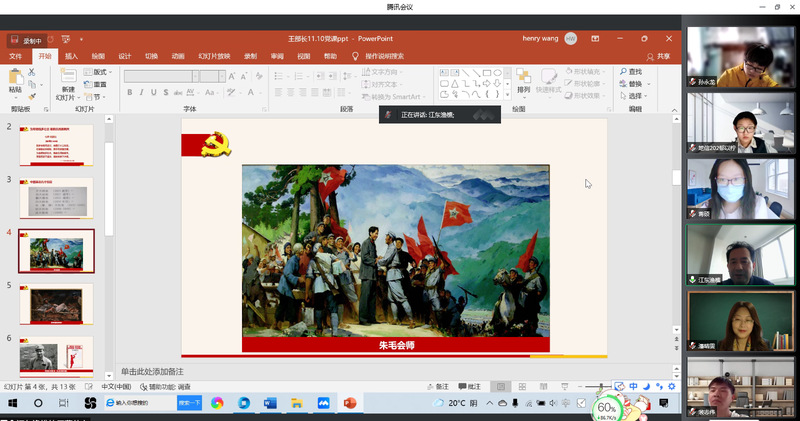This screenshot has width=800, height=421.
Task: Expand the shapes gallery more arrow
Action: (x=507, y=96)
